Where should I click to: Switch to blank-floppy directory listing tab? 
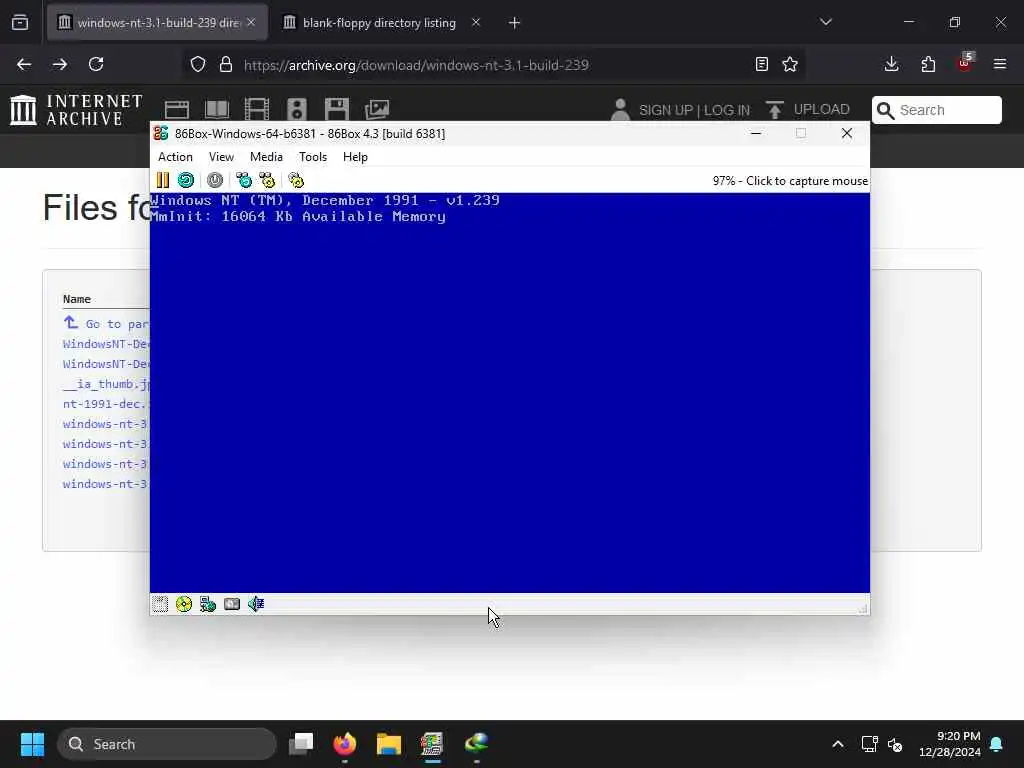pyautogui.click(x=382, y=23)
